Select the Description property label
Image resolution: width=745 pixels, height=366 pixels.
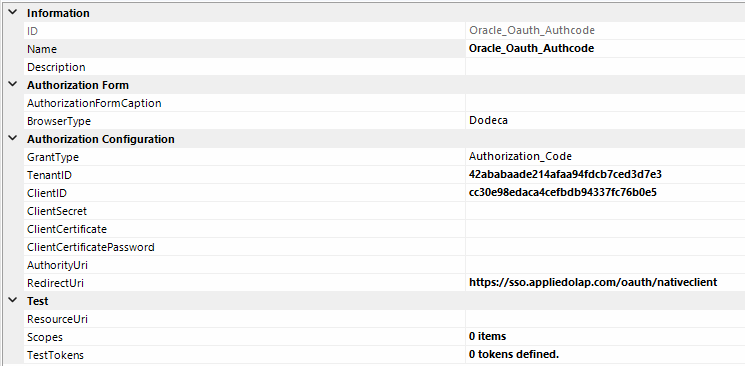coord(57,67)
